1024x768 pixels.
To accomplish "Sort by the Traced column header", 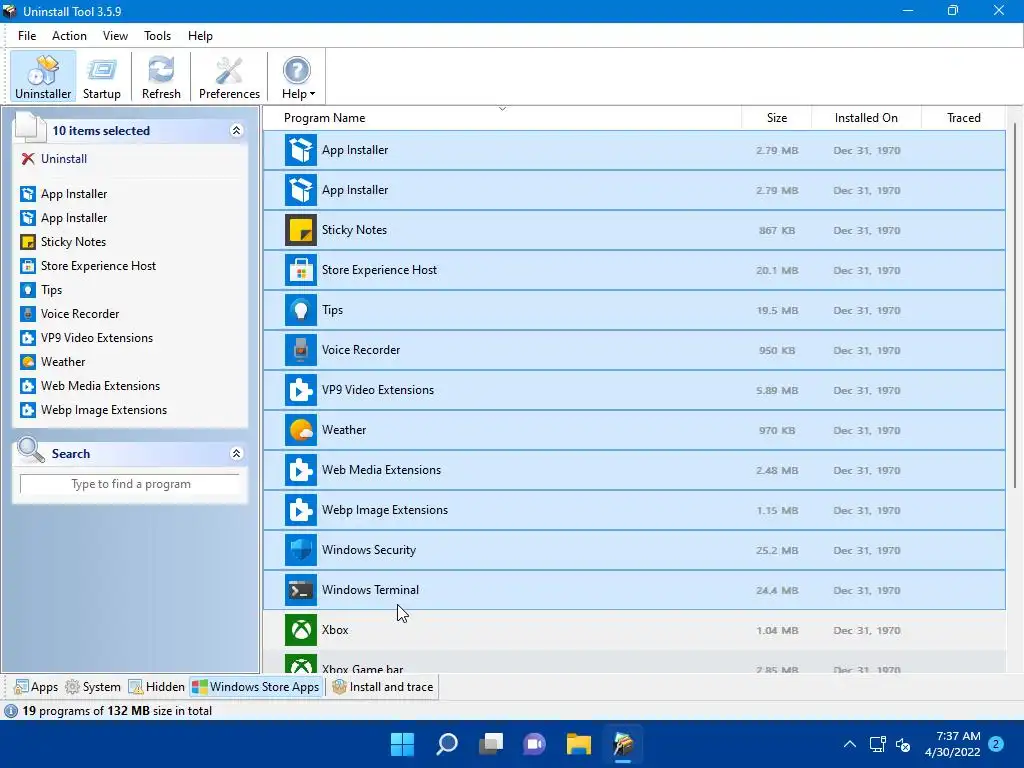I will point(964,118).
